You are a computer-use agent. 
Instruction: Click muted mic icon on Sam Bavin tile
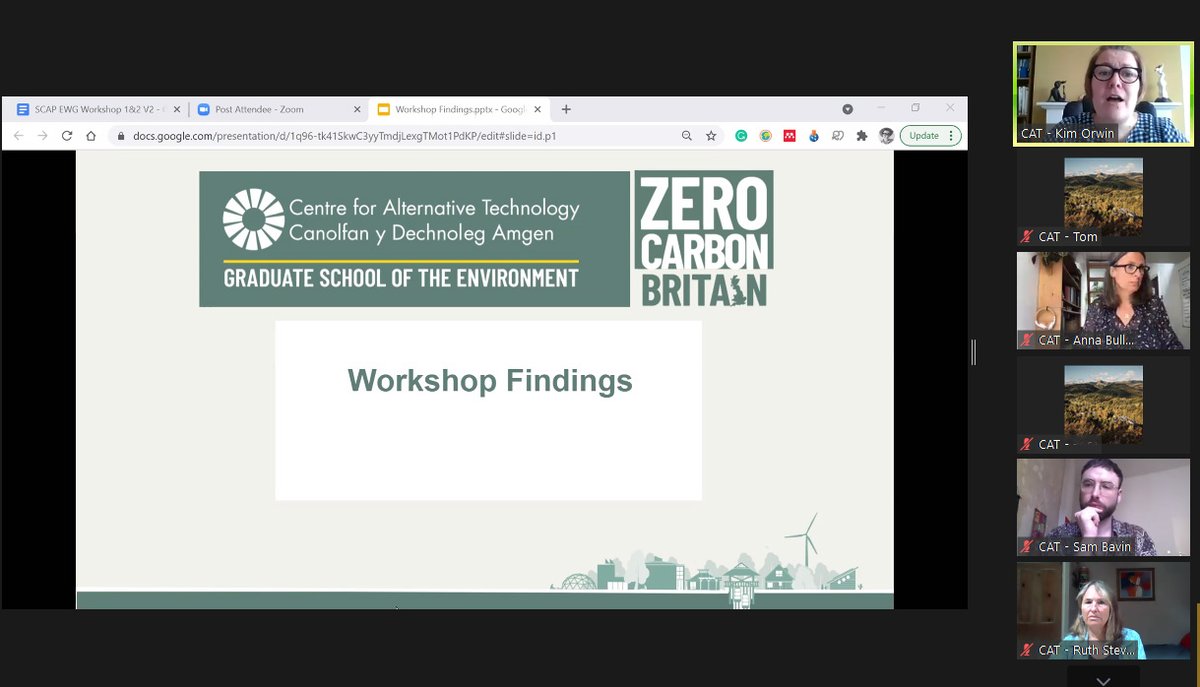(1027, 547)
